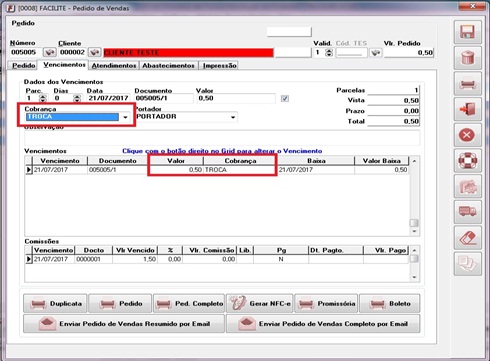This screenshot has width=491, height=361.
Task: Click the Valor Baixa column header
Action: click(x=382, y=161)
